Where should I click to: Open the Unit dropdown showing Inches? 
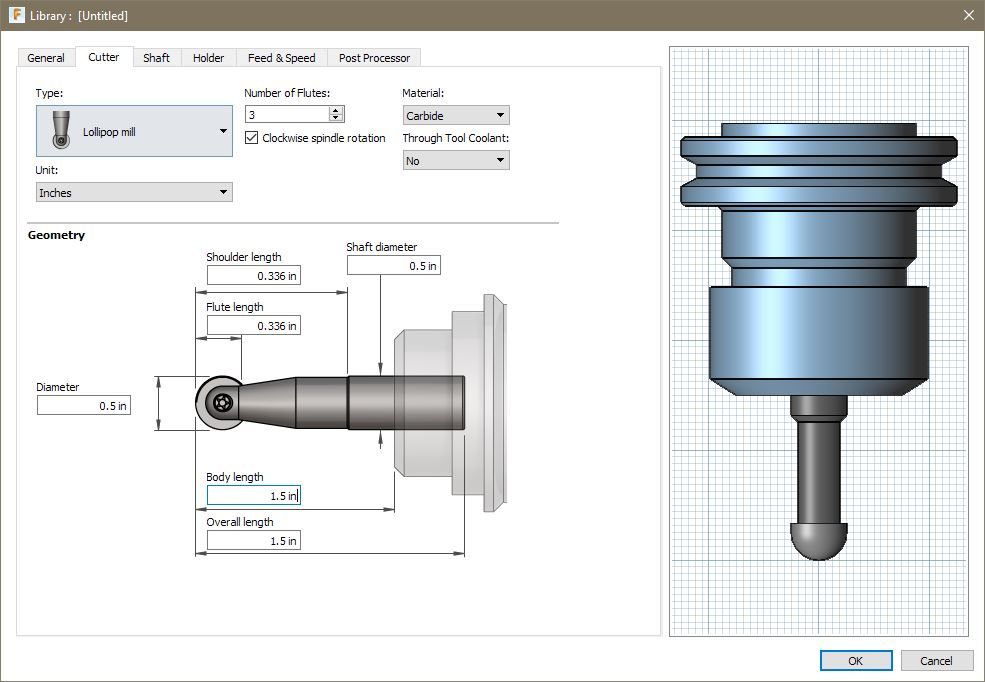tap(134, 192)
